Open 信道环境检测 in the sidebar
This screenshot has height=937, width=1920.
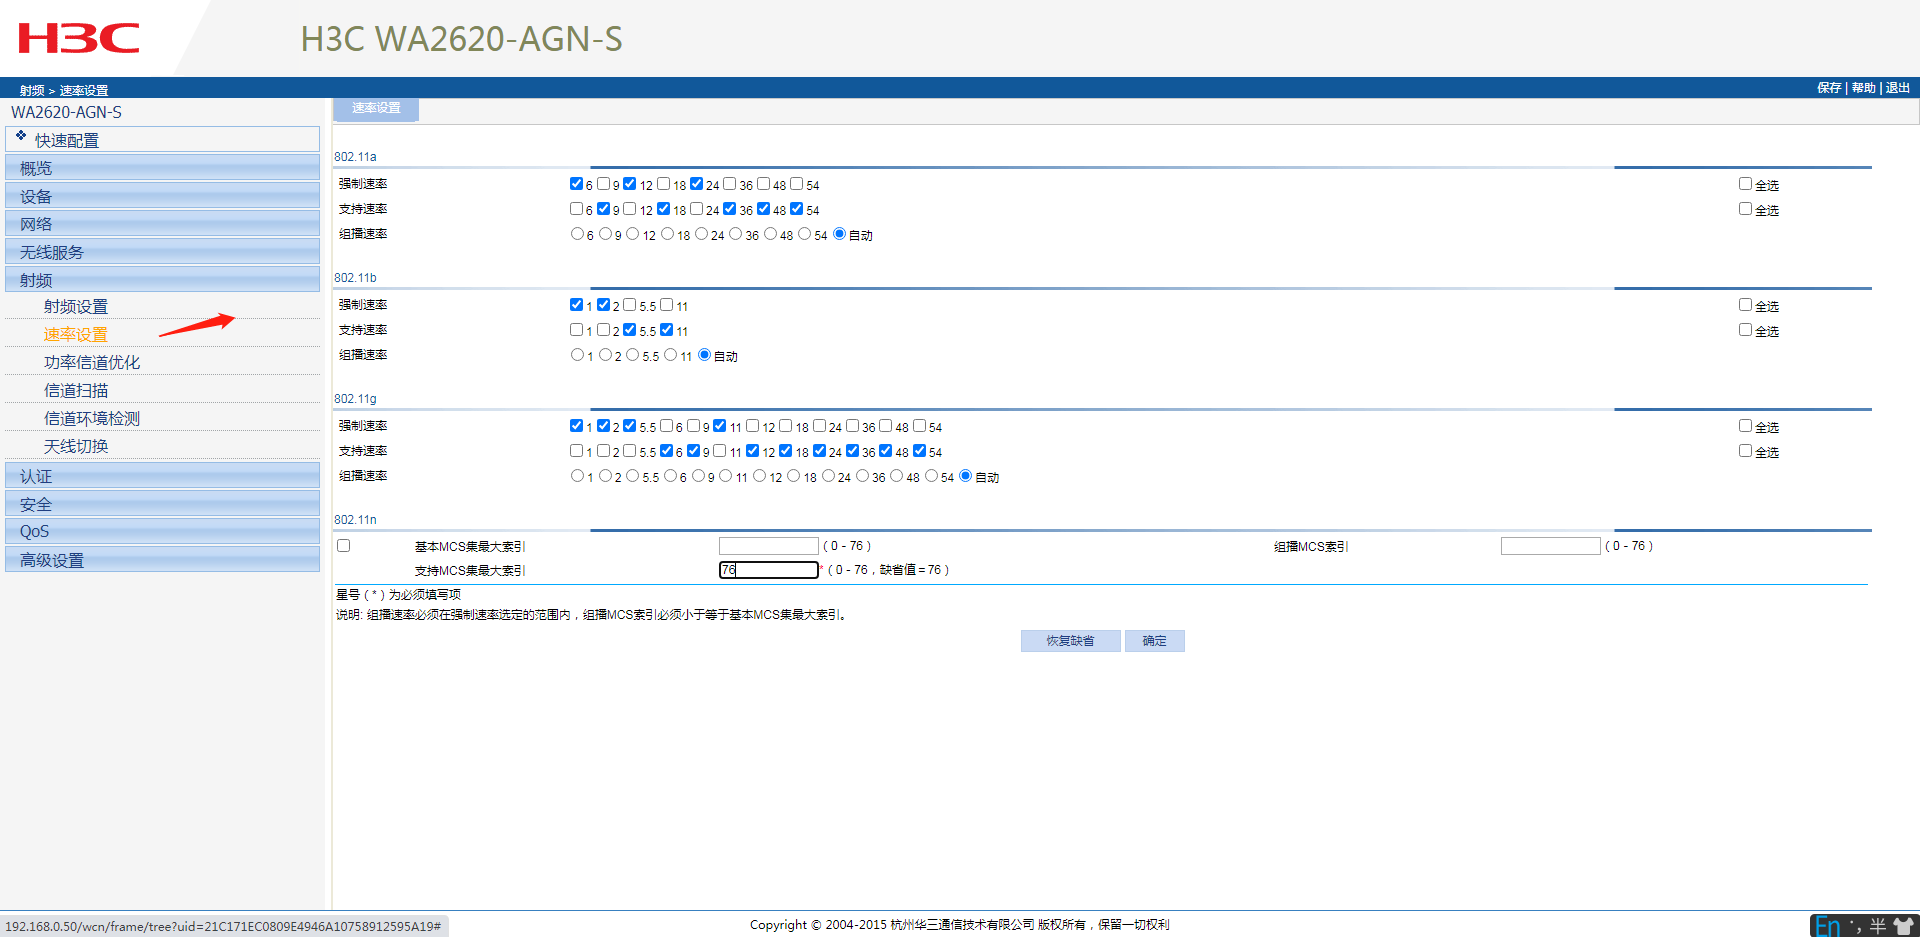pos(92,419)
